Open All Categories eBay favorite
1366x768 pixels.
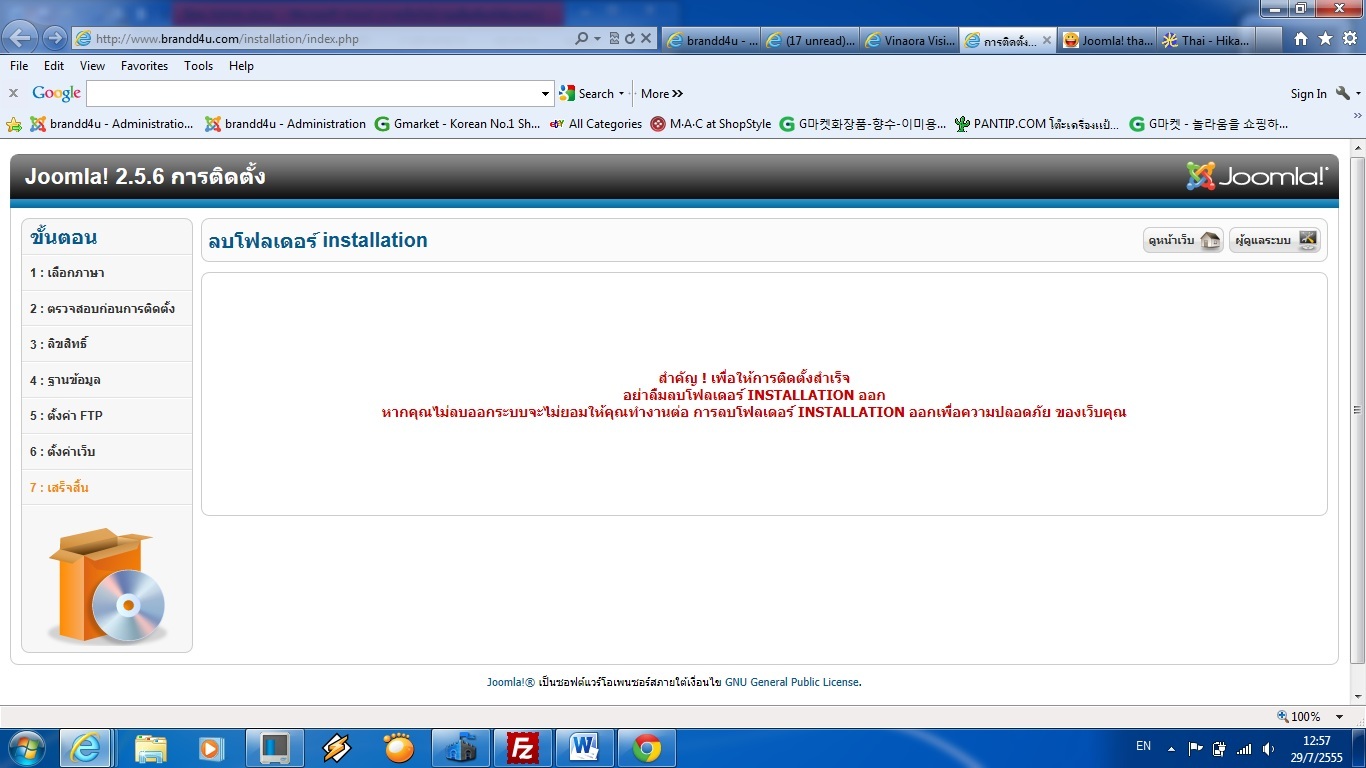[x=596, y=124]
